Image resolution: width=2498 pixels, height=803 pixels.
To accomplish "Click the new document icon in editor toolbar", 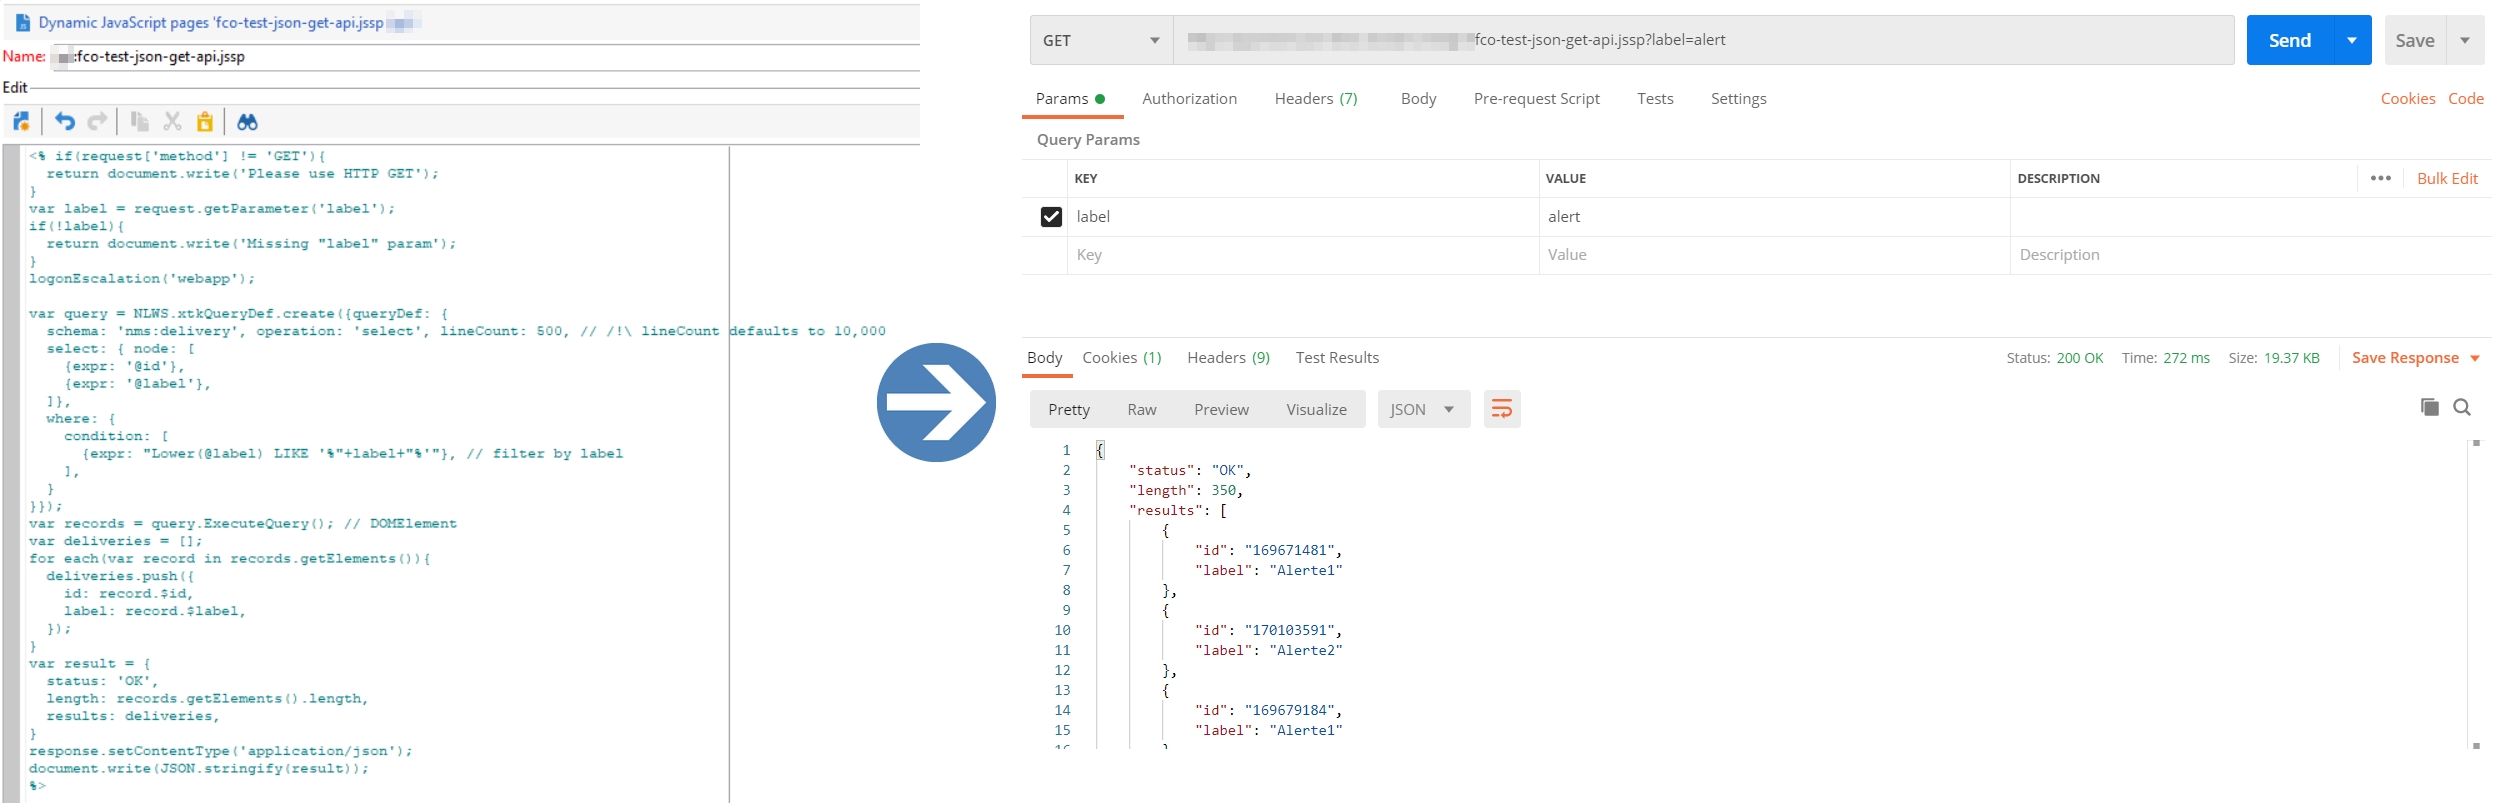I will pyautogui.click(x=21, y=122).
